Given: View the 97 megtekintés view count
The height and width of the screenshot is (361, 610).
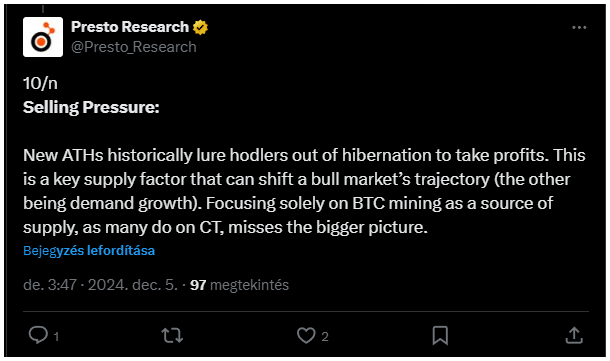Looking at the screenshot, I should (239, 285).
